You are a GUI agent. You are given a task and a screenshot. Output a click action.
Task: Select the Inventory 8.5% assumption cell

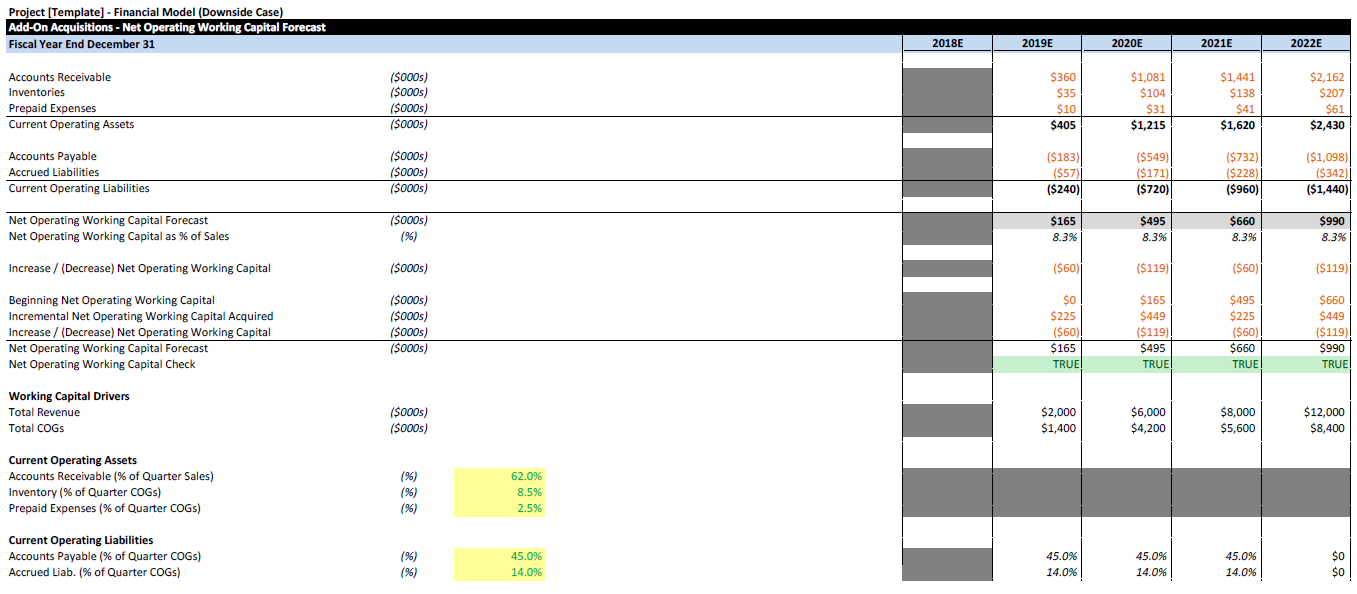(x=499, y=493)
